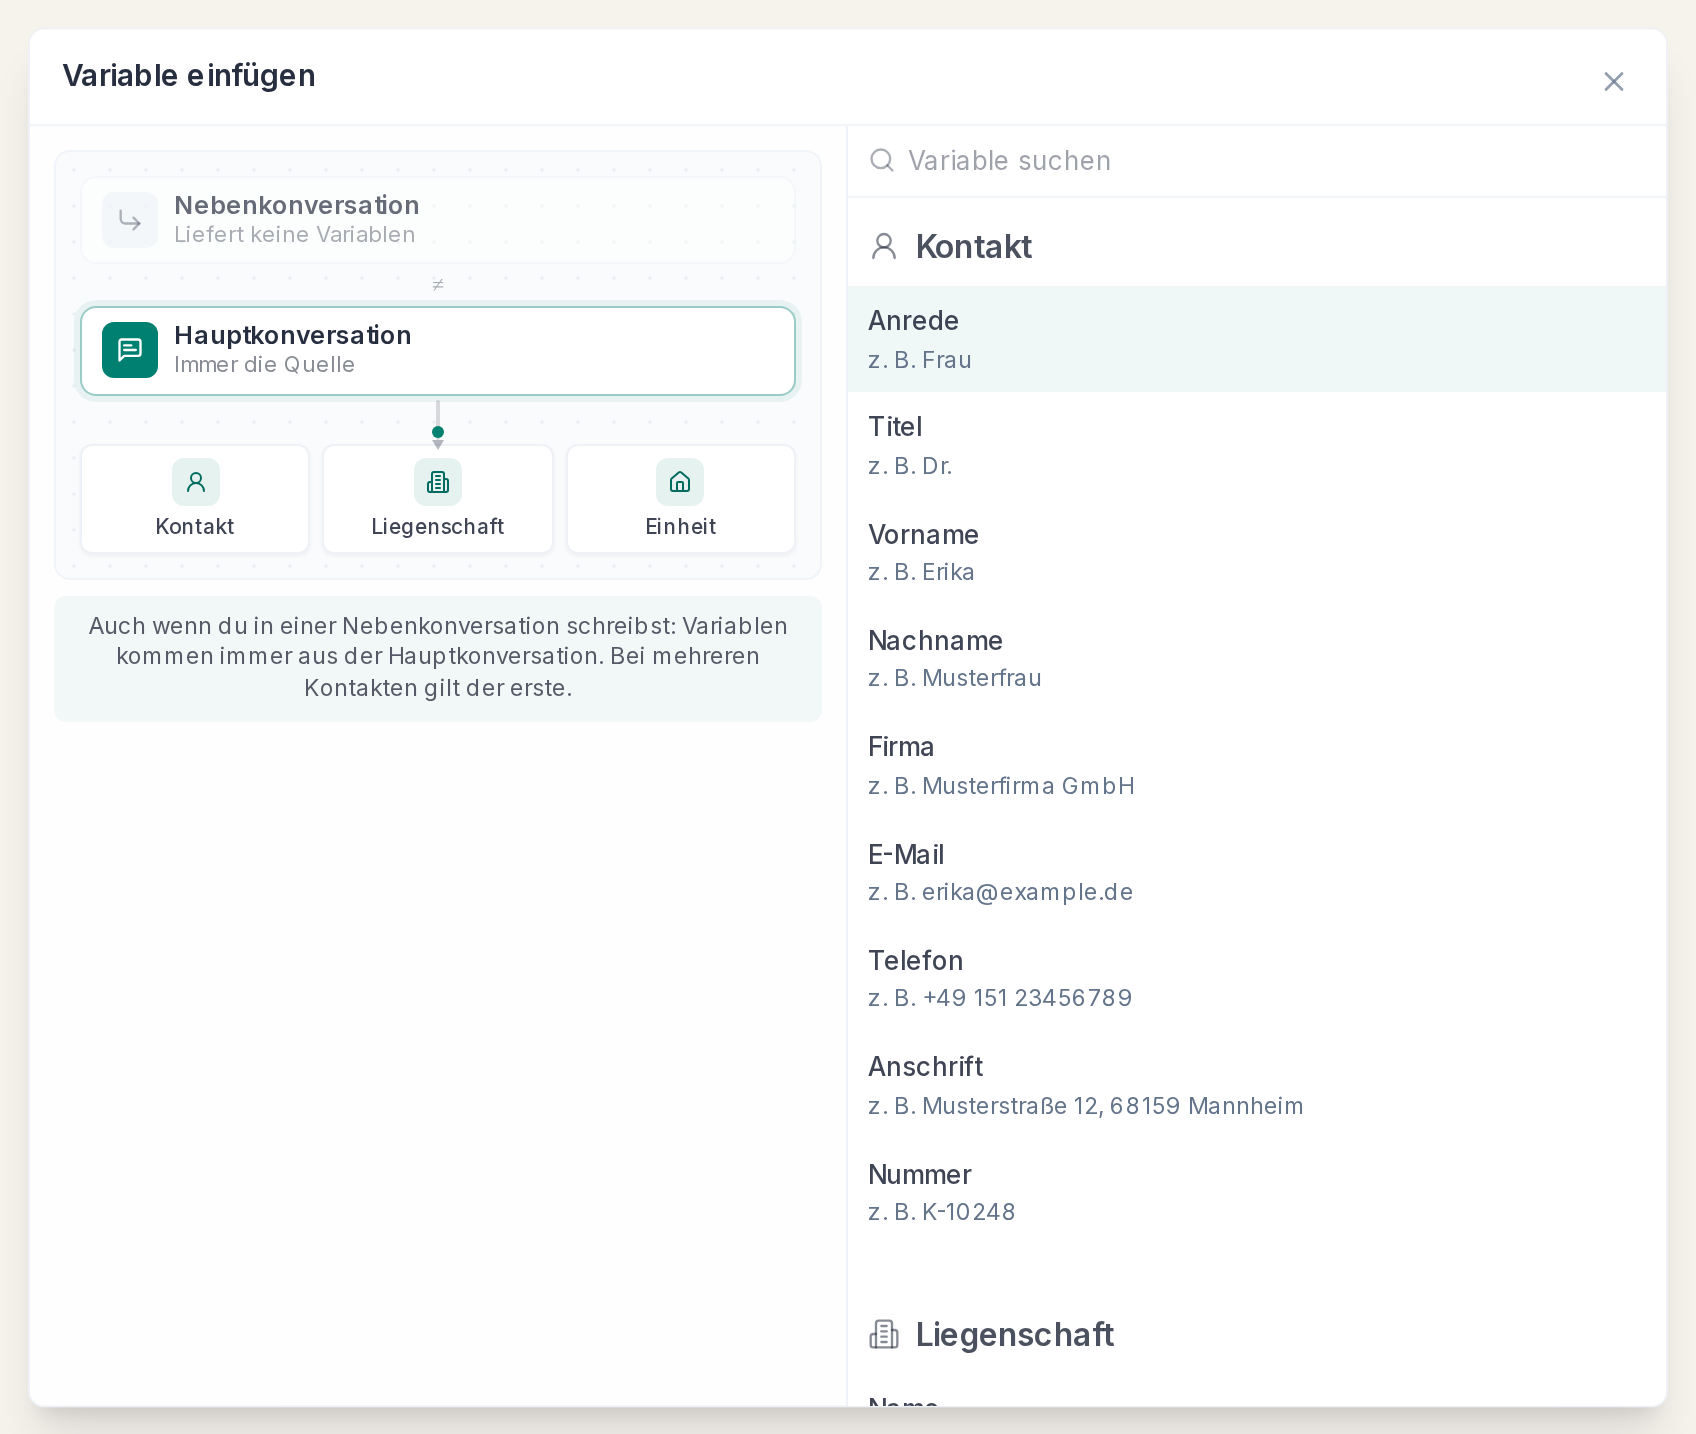Insert the Firma variable
This screenshot has width=1696, height=1434.
click(x=1256, y=766)
